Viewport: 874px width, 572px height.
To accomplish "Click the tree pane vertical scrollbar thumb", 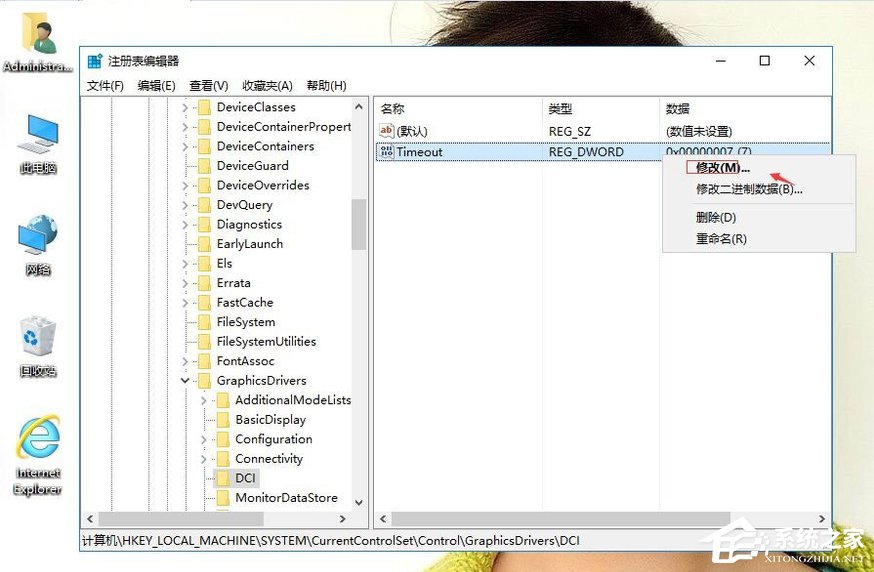I will click(358, 224).
